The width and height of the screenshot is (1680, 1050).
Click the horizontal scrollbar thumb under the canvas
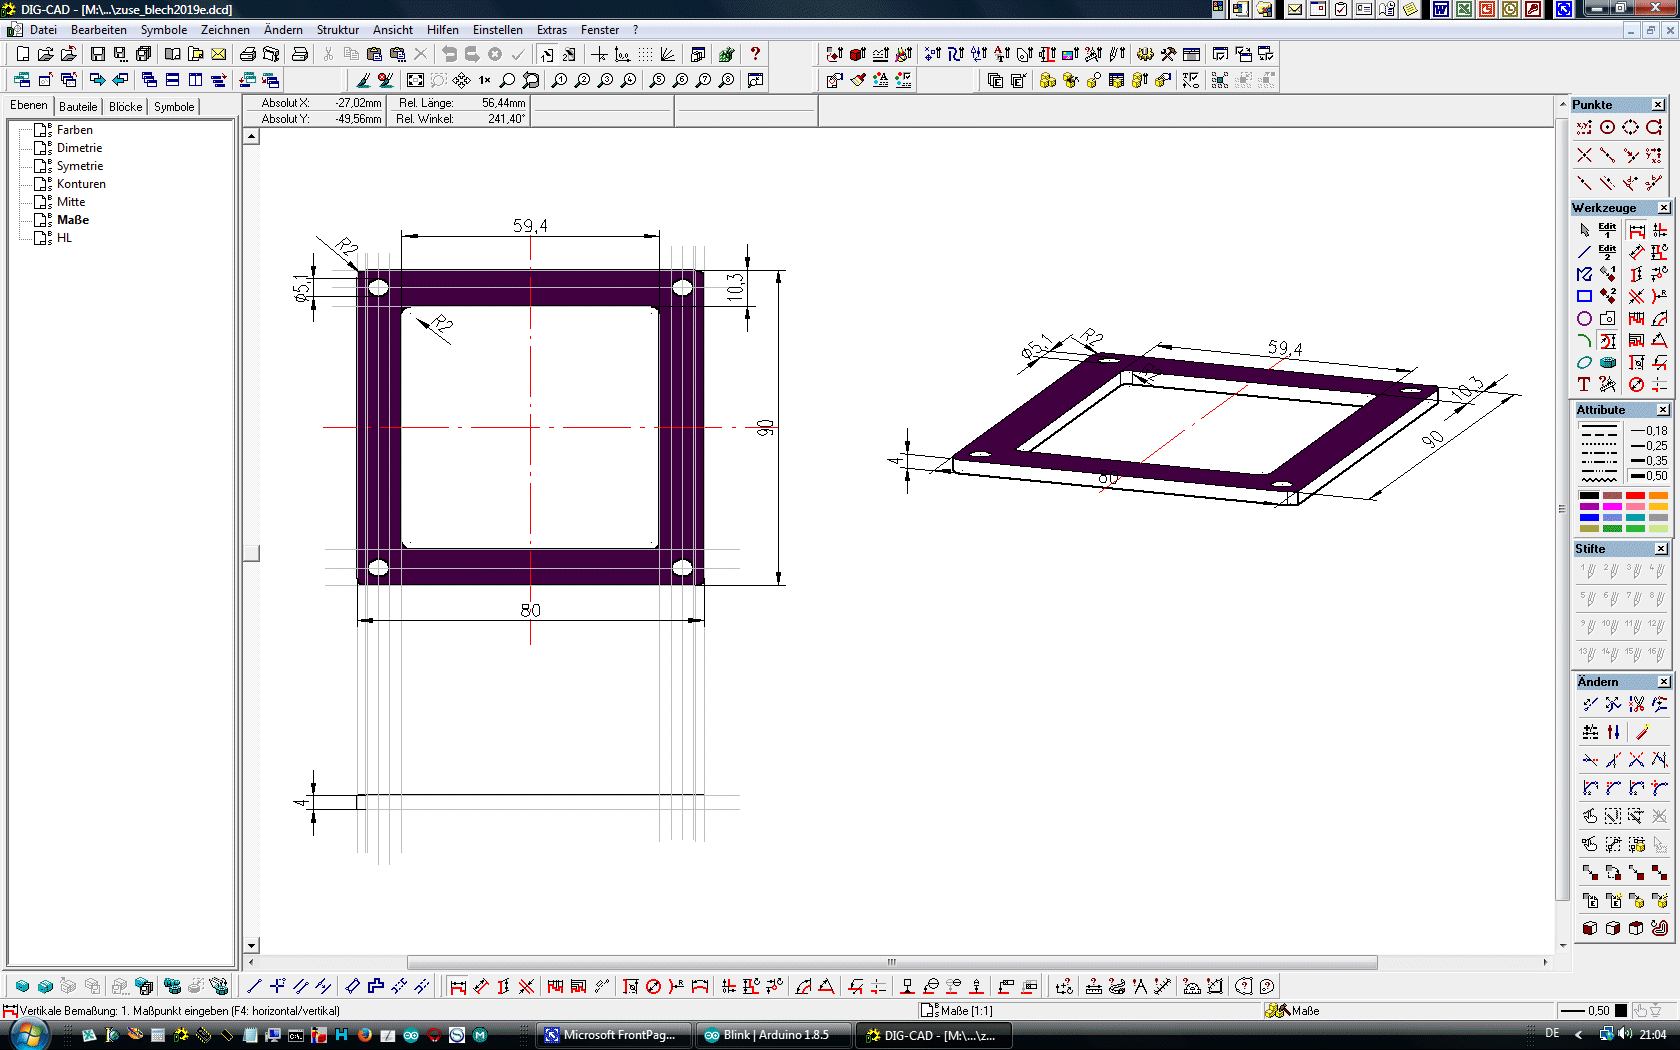click(x=892, y=962)
